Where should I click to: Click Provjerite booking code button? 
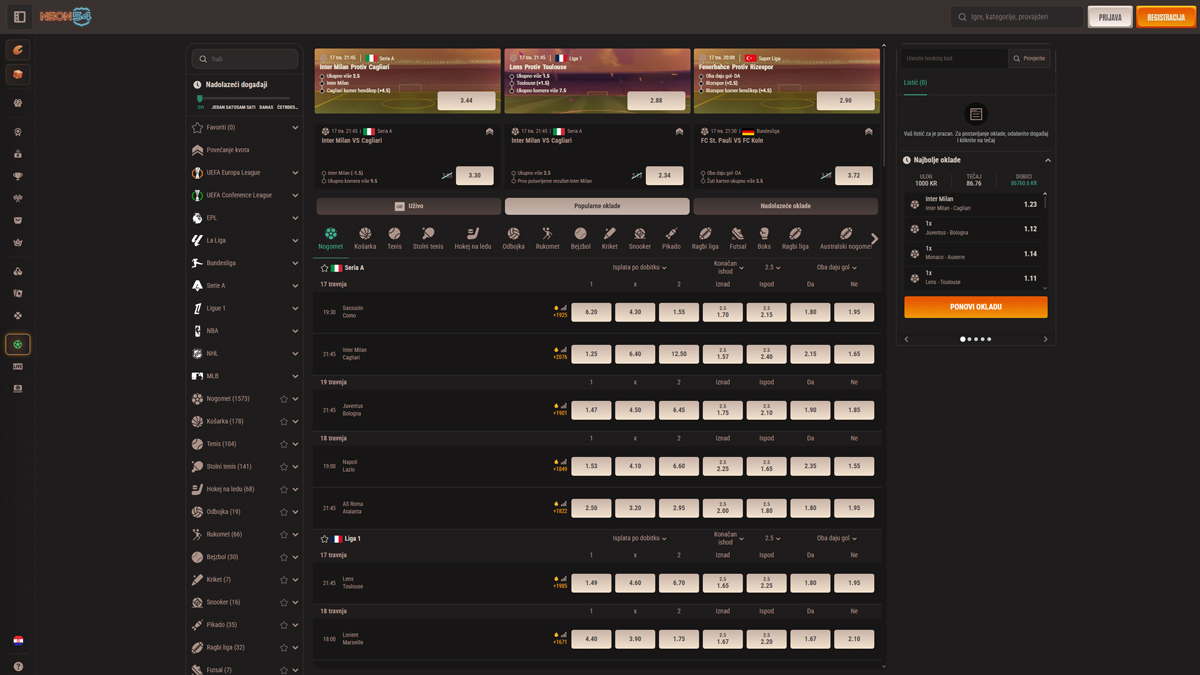[1030, 58]
